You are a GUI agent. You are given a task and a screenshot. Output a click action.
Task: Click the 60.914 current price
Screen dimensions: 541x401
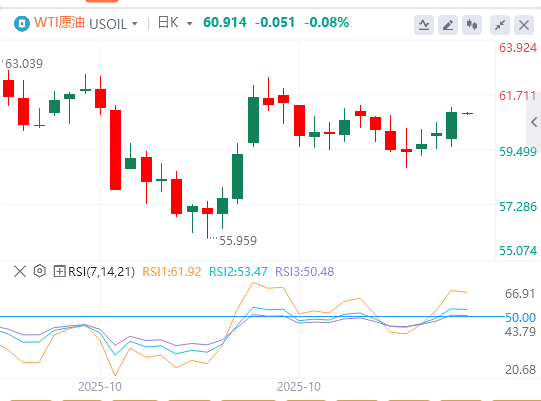(225, 23)
